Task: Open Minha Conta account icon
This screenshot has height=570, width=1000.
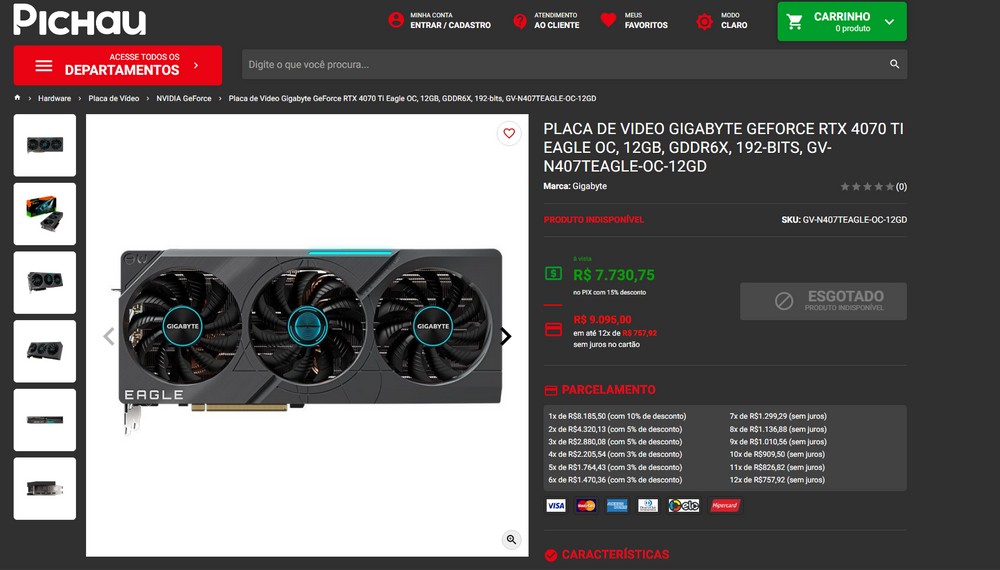Action: click(x=396, y=20)
